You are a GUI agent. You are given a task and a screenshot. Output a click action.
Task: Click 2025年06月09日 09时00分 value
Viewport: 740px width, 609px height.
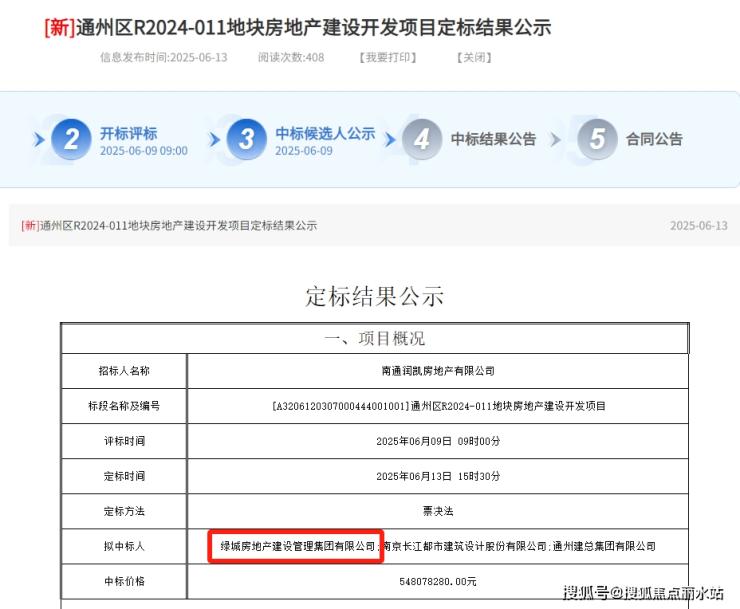[x=438, y=441]
